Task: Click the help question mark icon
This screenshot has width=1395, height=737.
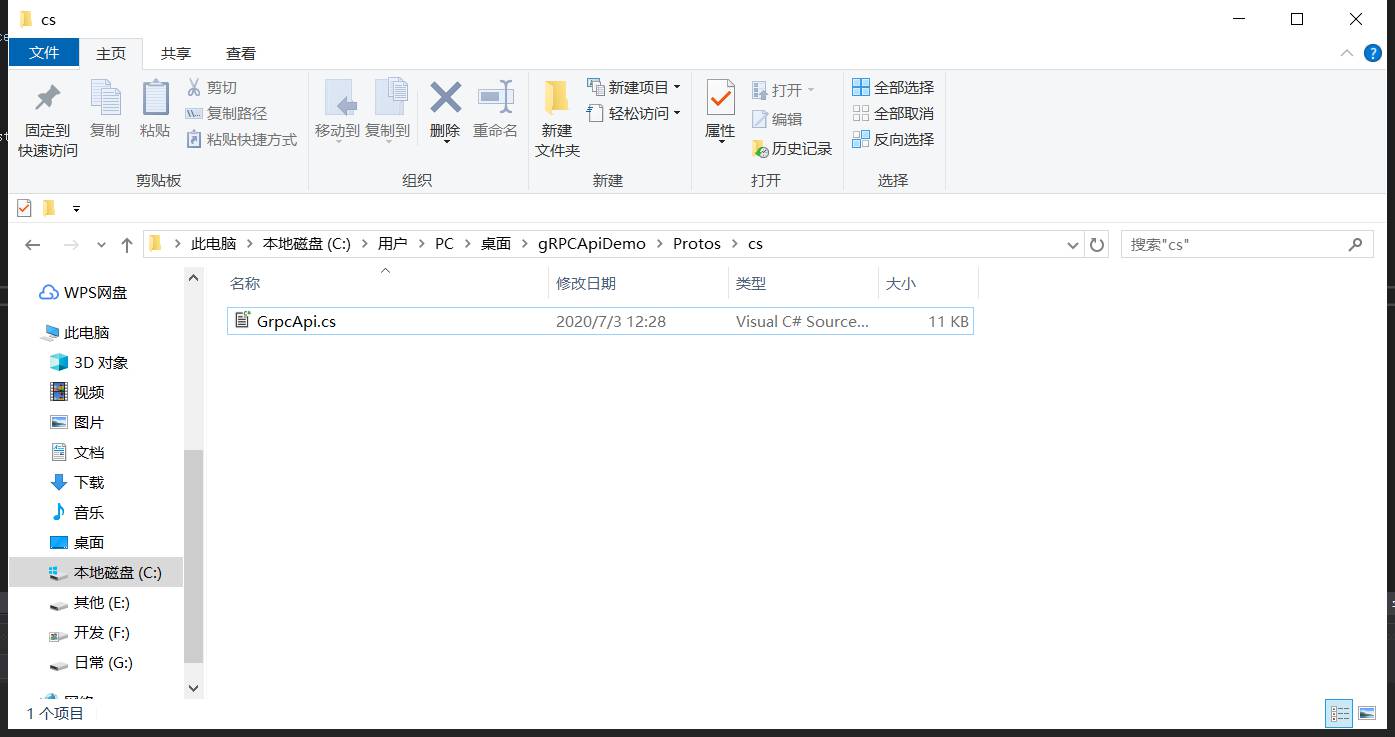Action: [x=1373, y=53]
